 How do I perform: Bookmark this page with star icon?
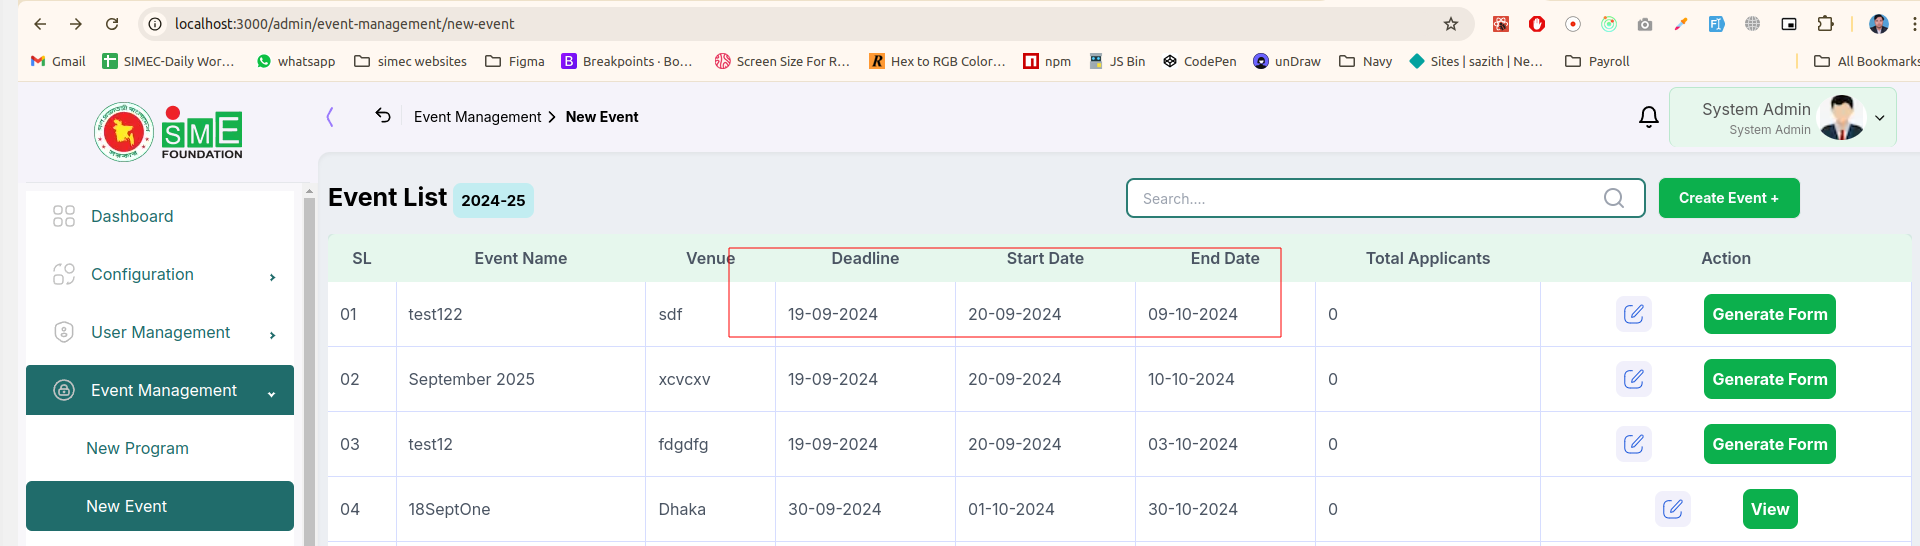pyautogui.click(x=1450, y=24)
